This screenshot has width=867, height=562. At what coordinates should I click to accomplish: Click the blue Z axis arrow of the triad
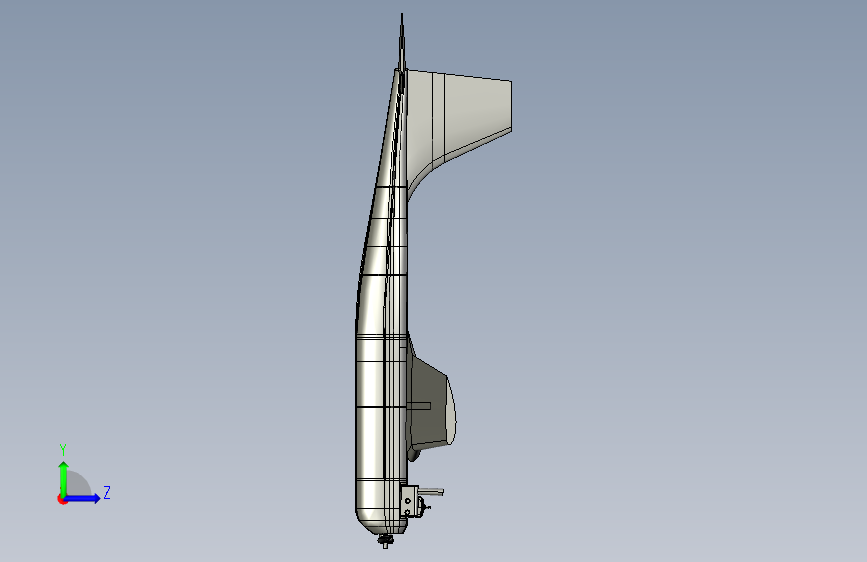(x=82, y=498)
